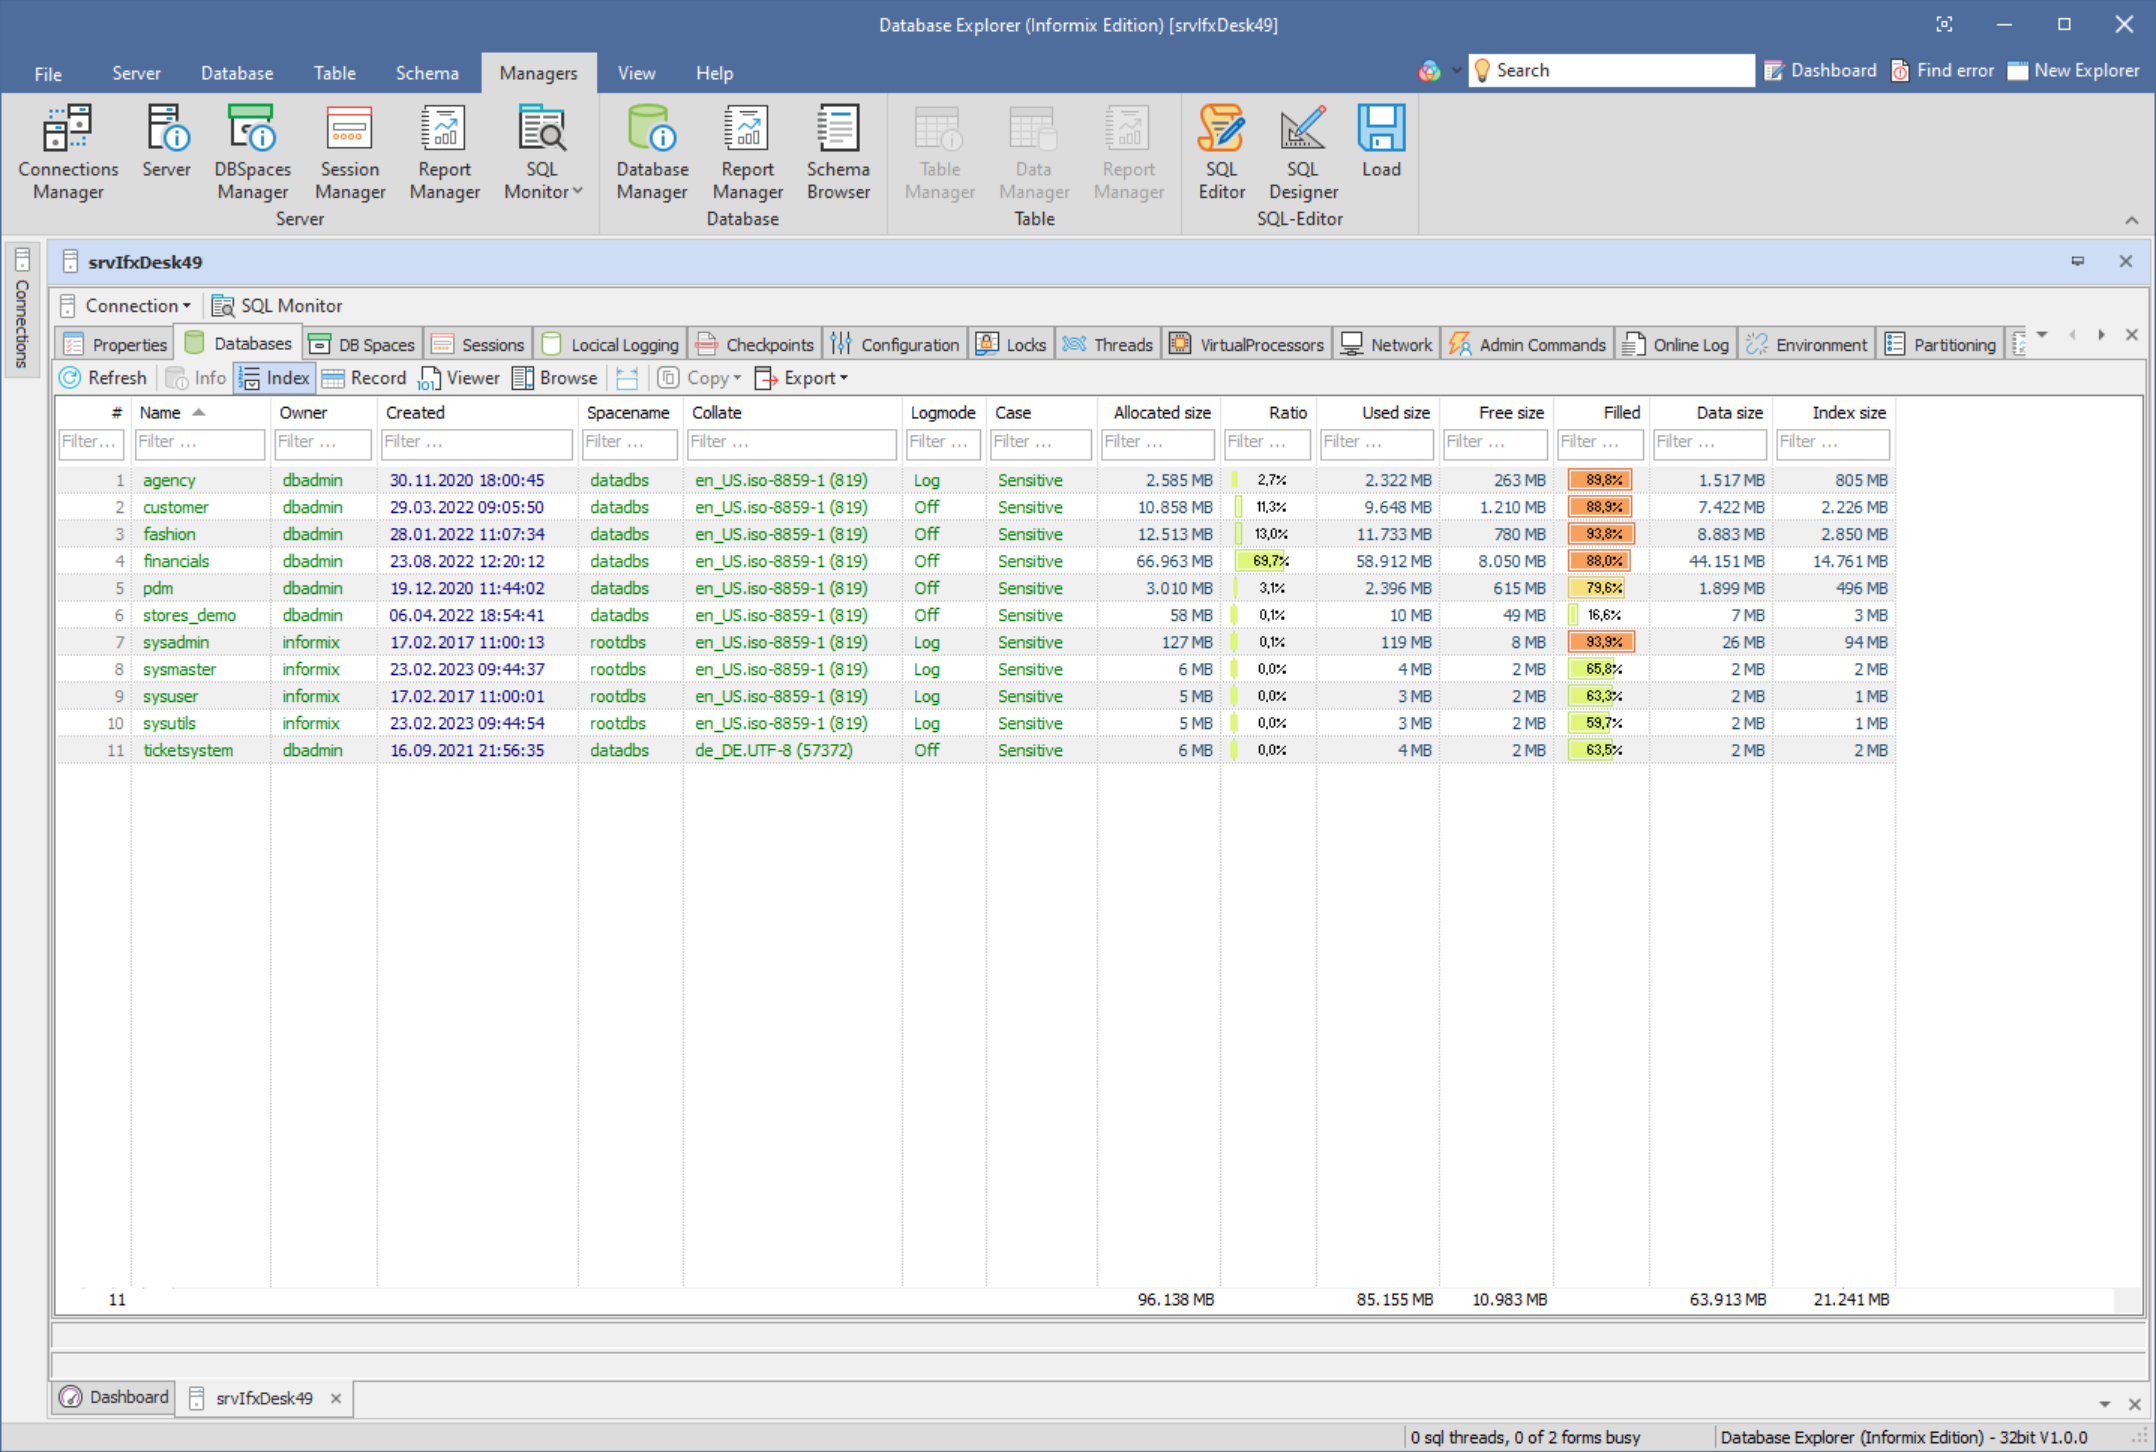Open the Checkpoints tab
The width and height of the screenshot is (2156, 1452).
click(x=755, y=344)
